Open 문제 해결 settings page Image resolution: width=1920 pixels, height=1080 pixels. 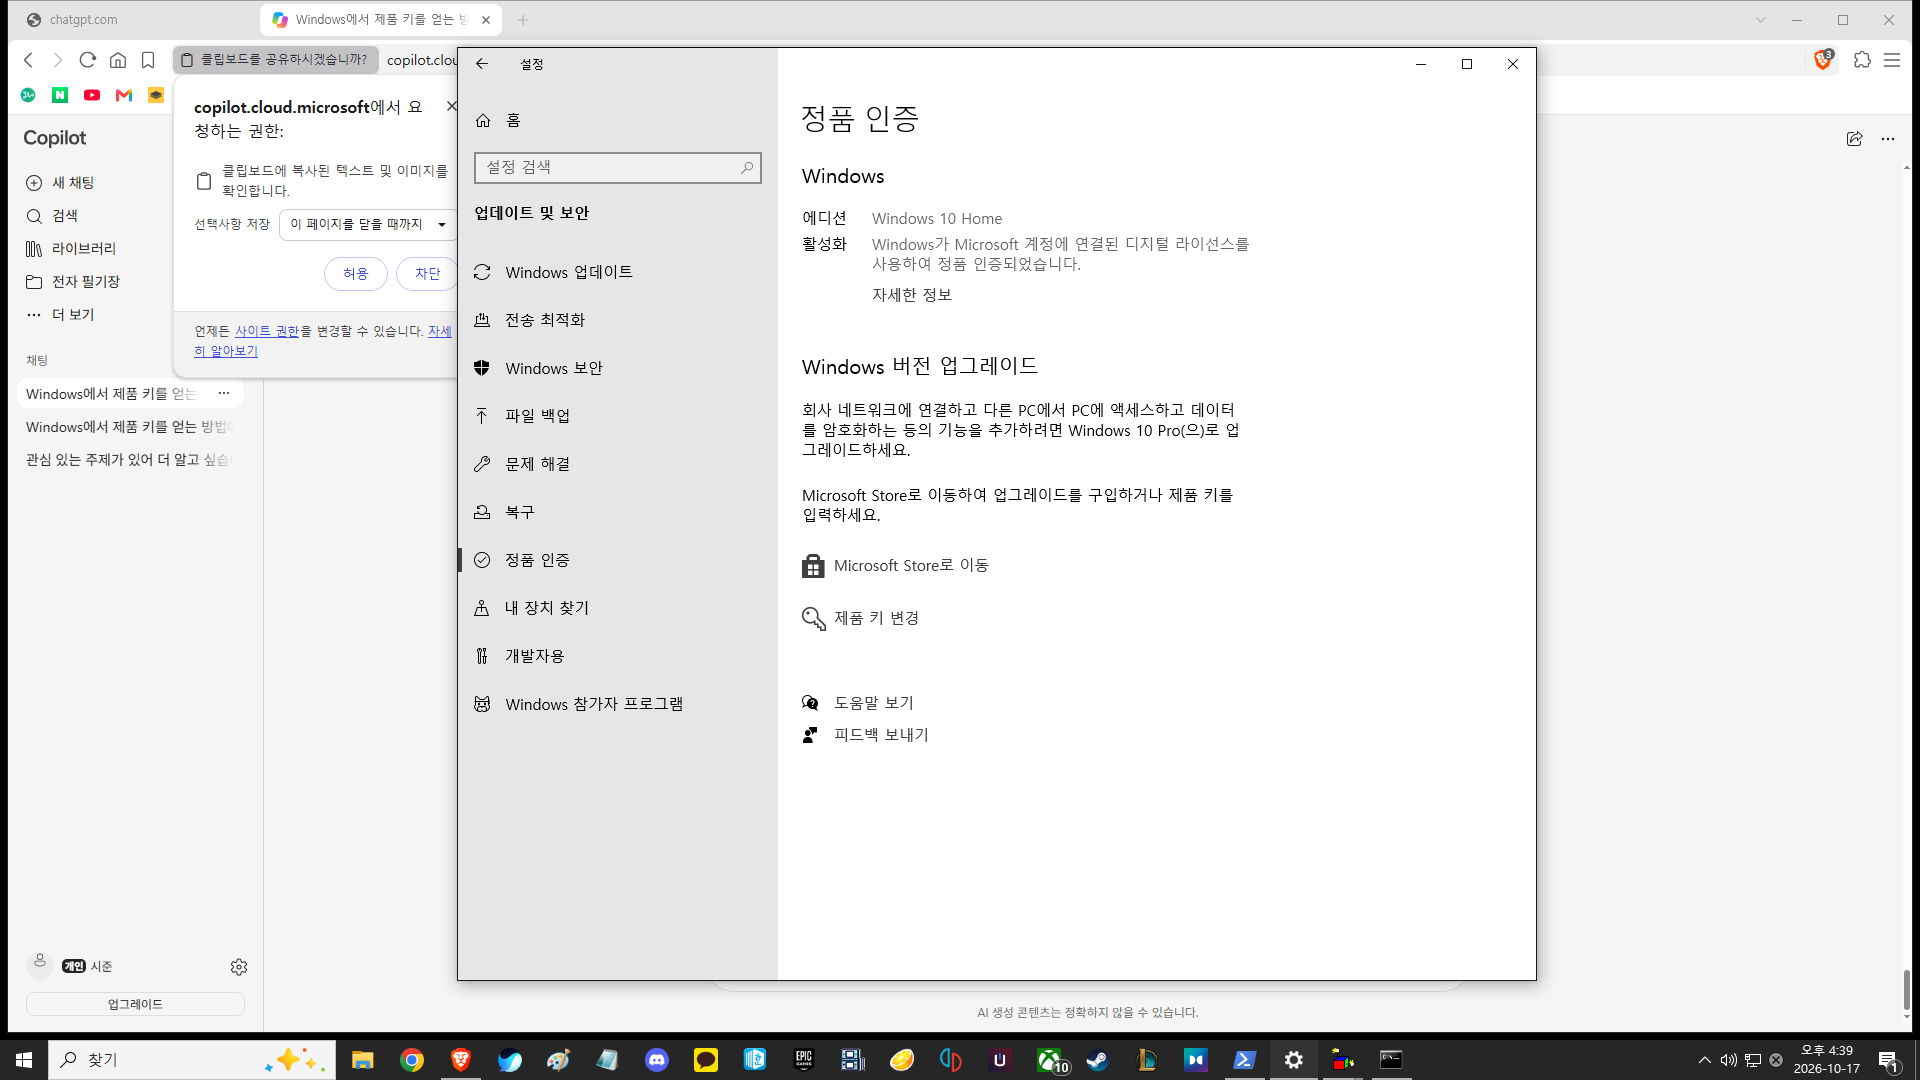pos(617,464)
